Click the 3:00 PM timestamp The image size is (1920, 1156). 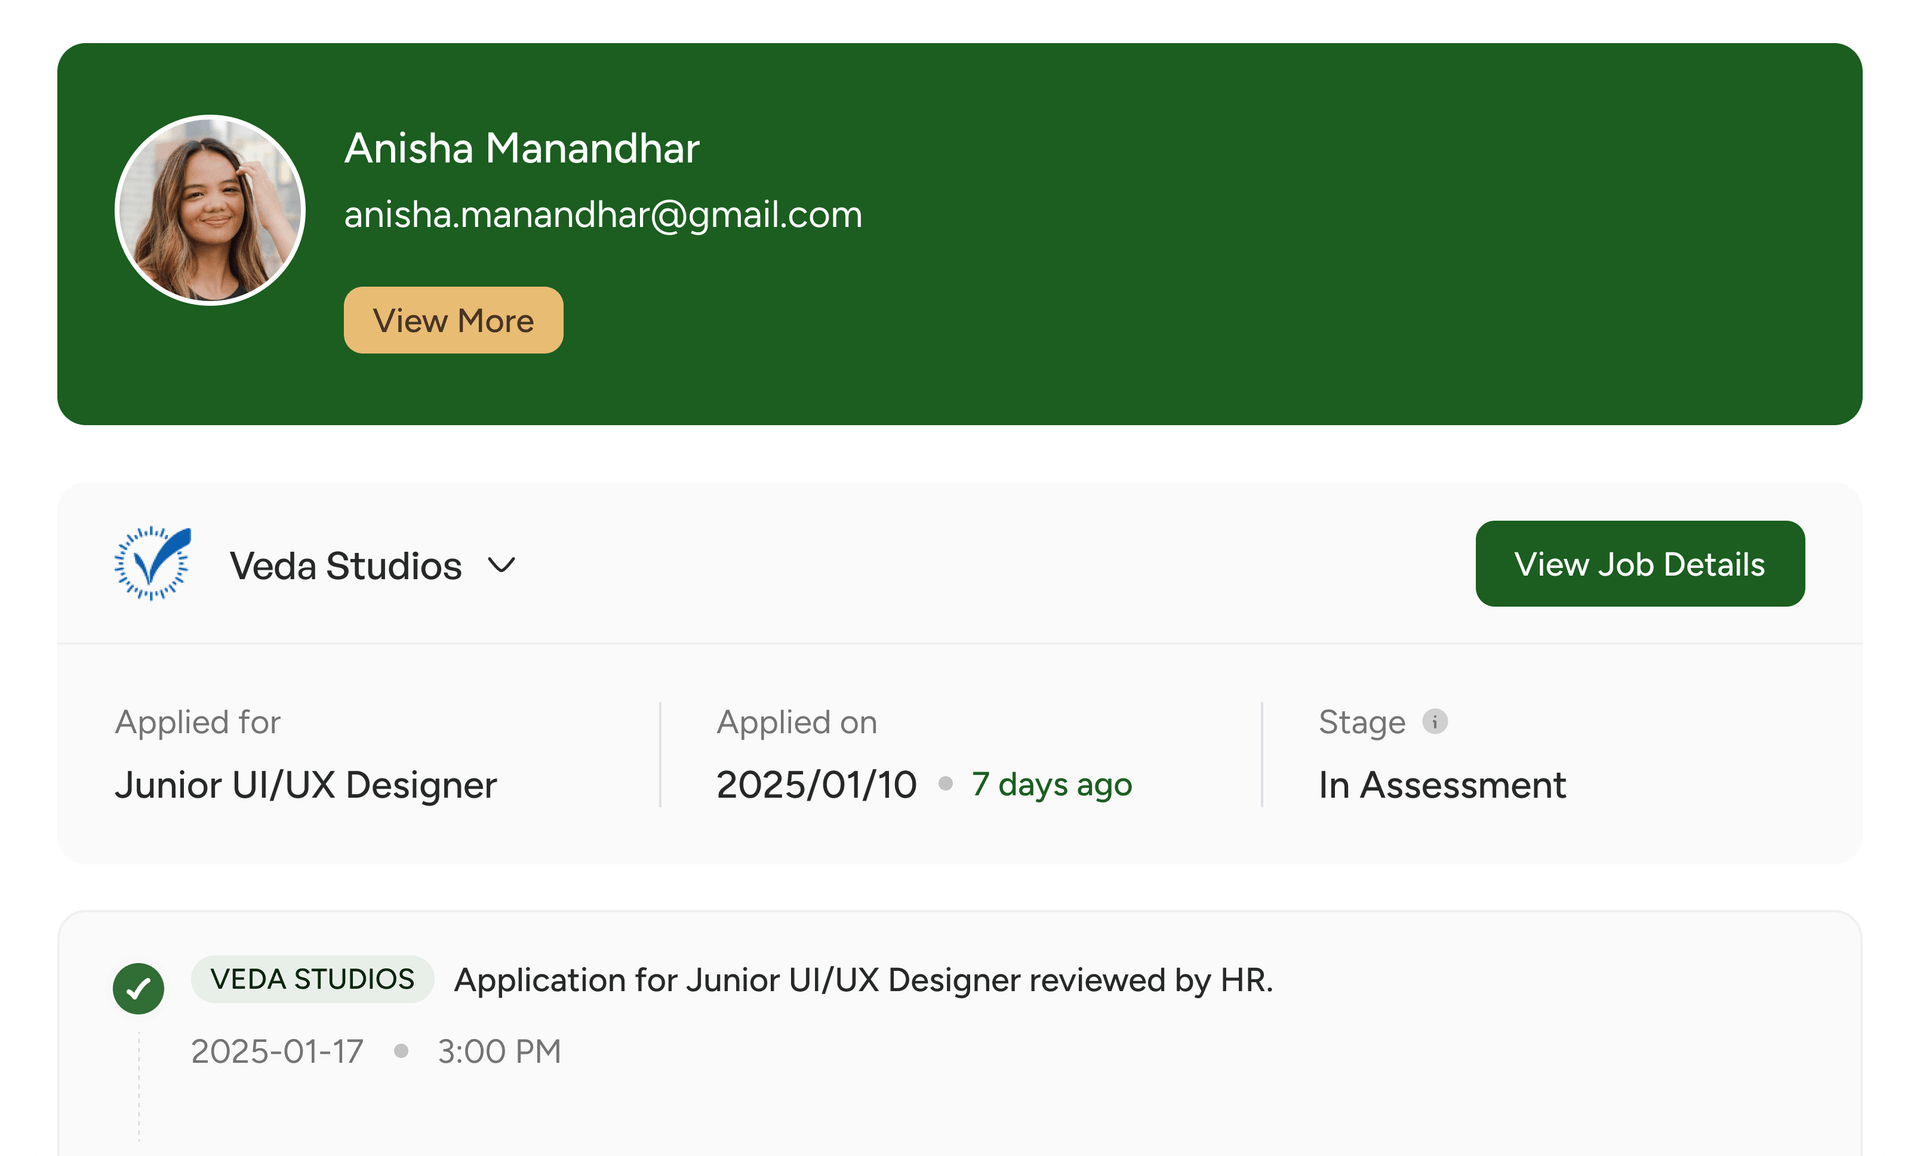click(x=499, y=1051)
